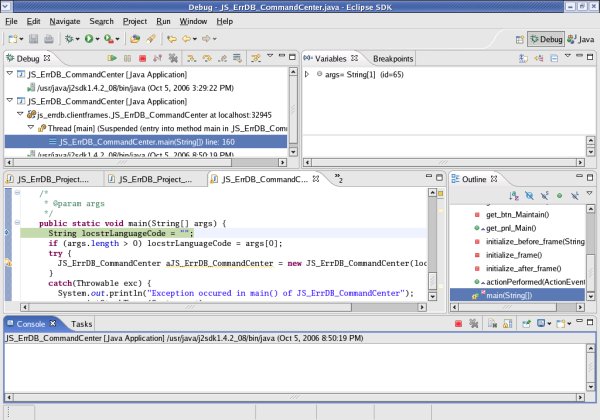
Task: Click the Save icon in main toolbar
Action: (x=34, y=39)
